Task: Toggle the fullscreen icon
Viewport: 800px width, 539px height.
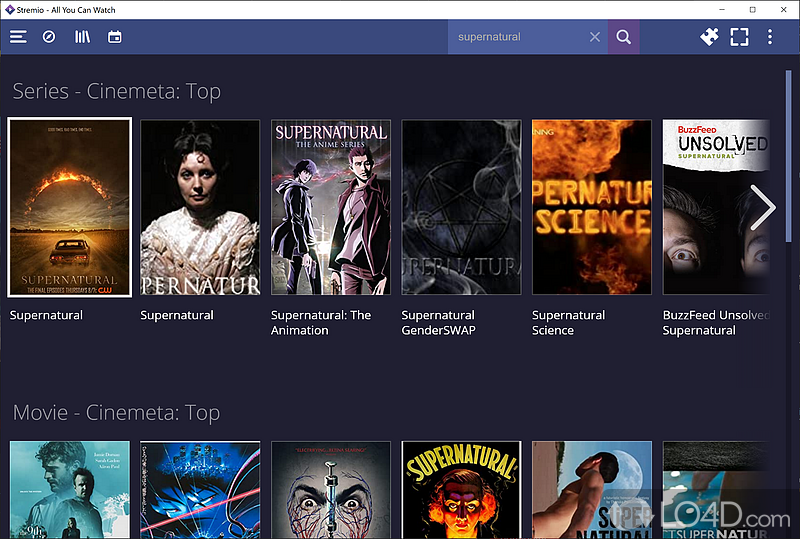Action: [739, 37]
